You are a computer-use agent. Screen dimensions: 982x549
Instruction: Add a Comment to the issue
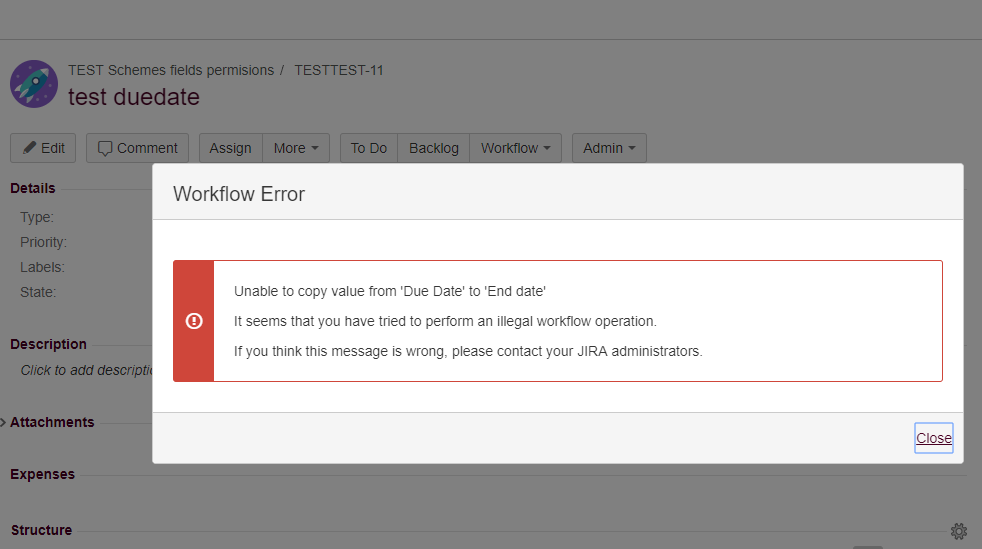click(137, 148)
